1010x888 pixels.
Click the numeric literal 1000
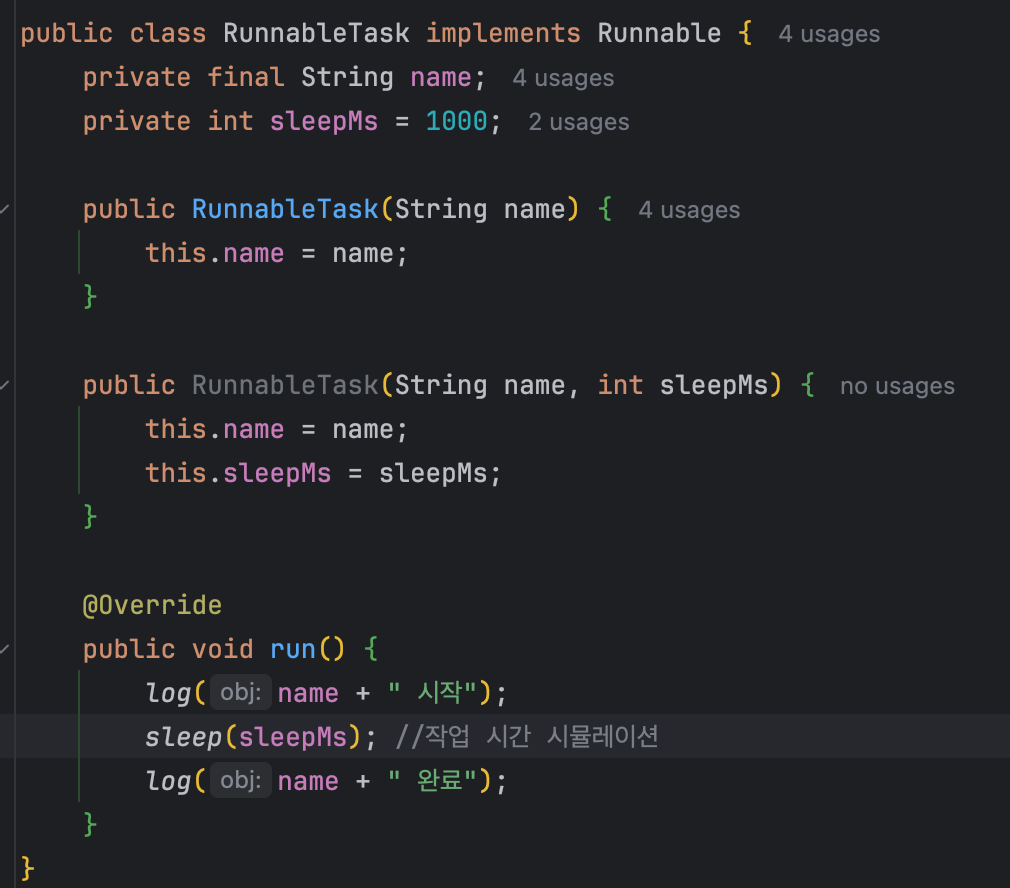(456, 121)
